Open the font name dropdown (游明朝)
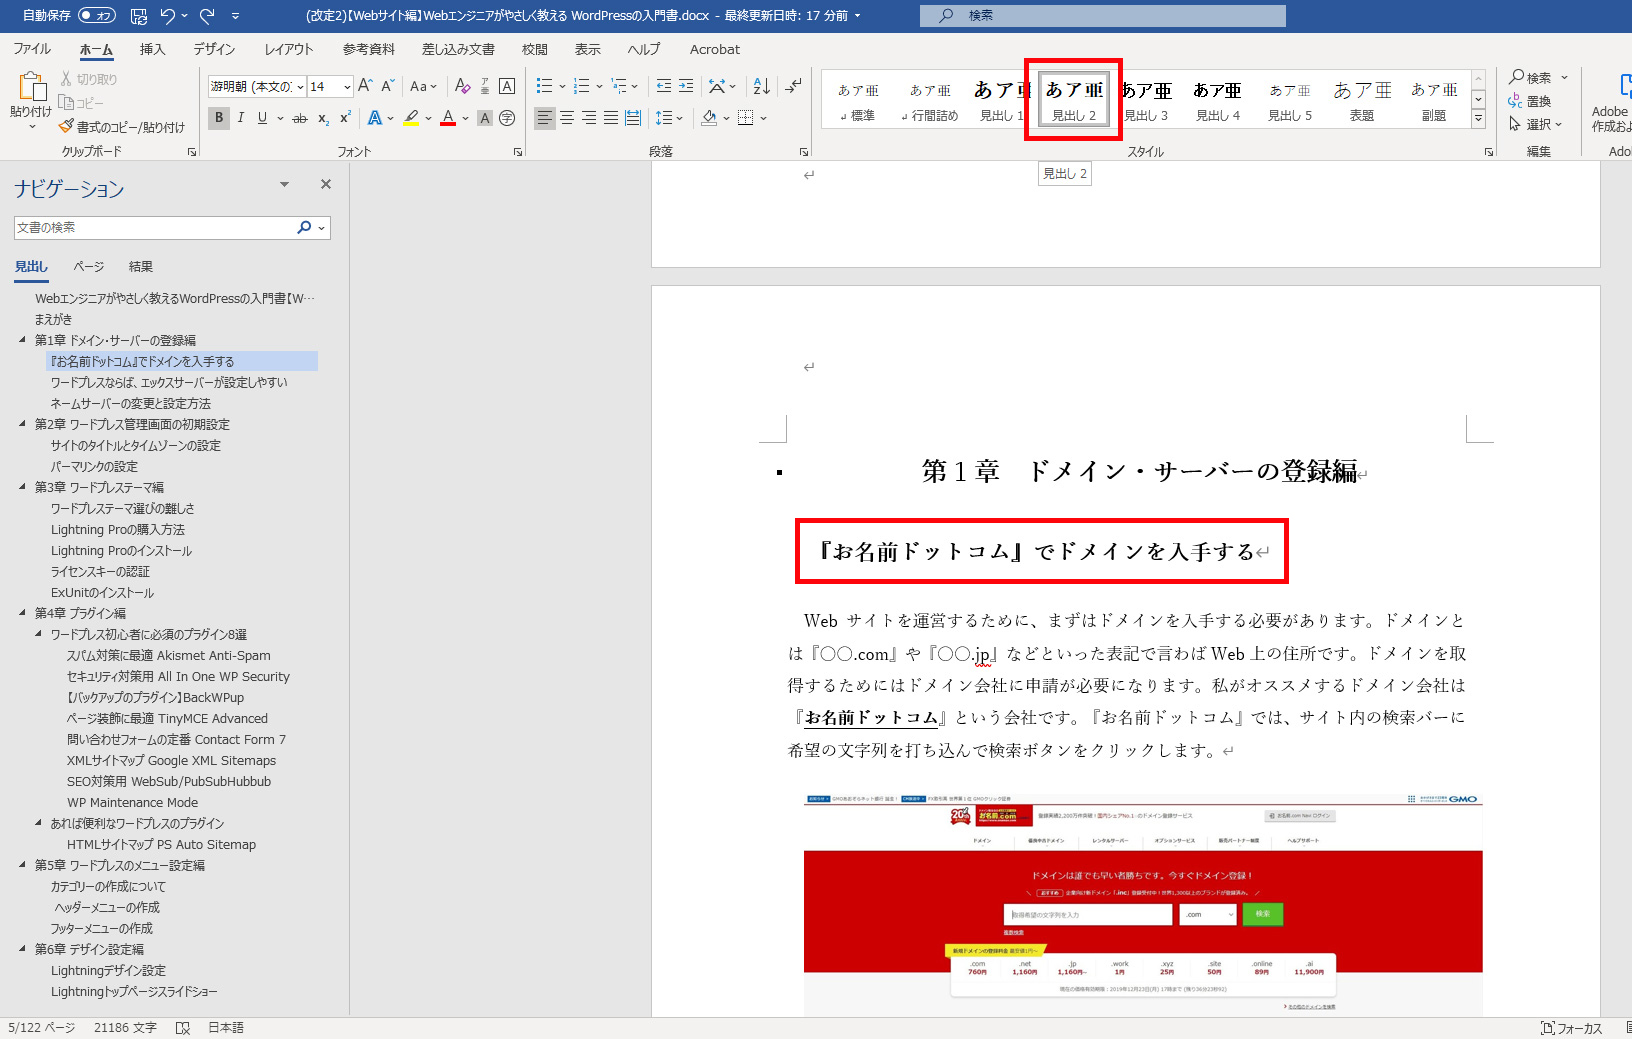1632x1039 pixels. (300, 87)
